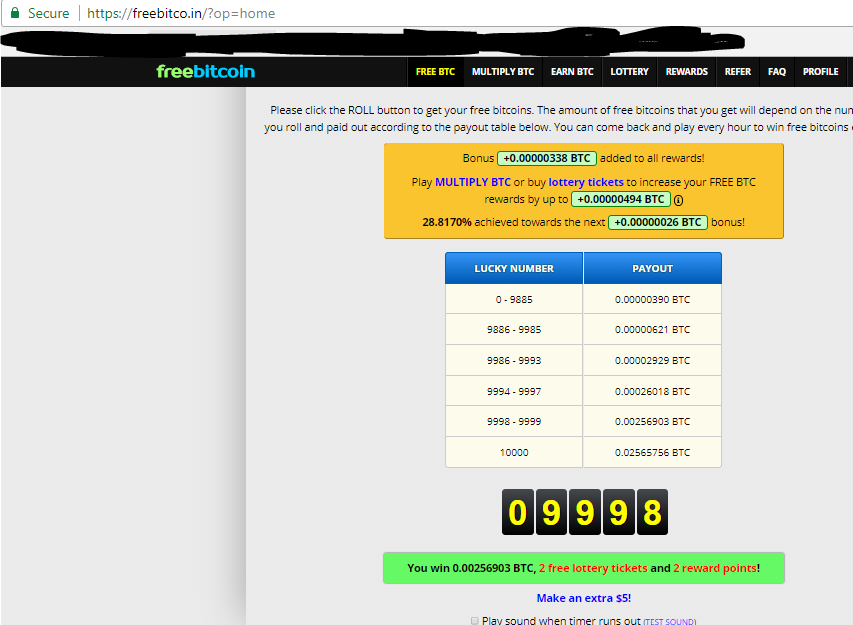The width and height of the screenshot is (853, 625).
Task: Open the REFER page
Action: (x=738, y=72)
